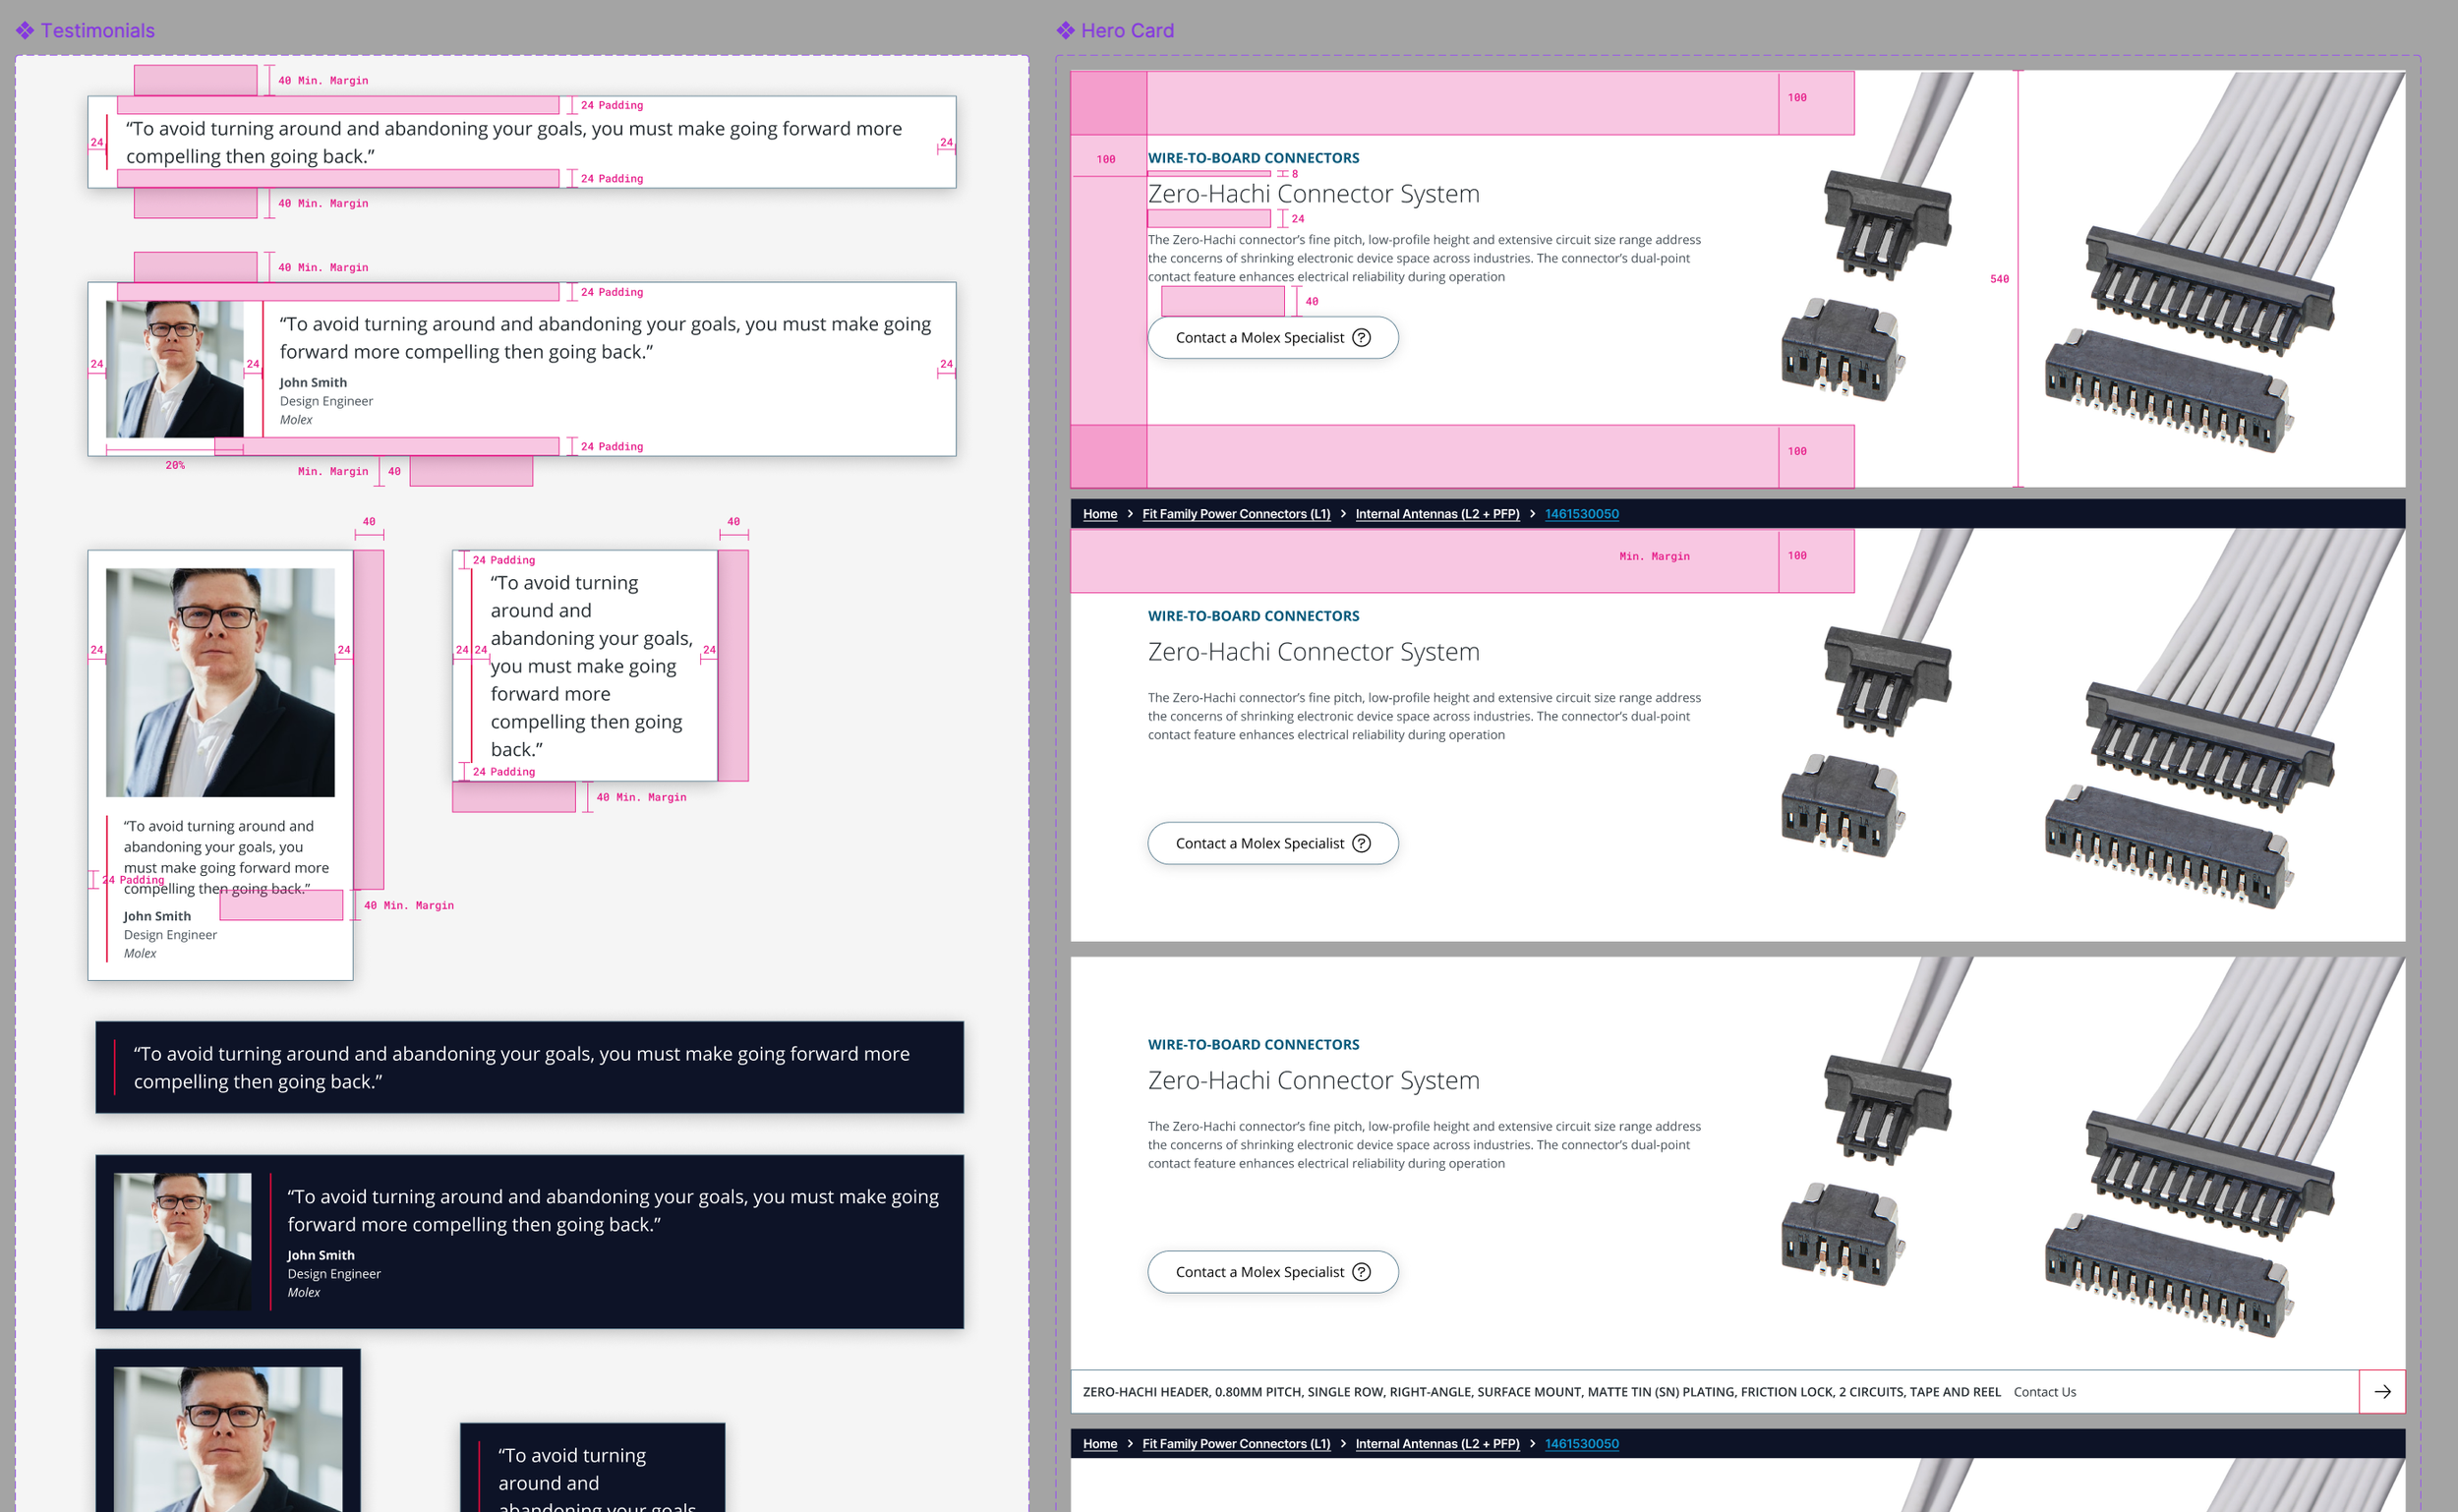The image size is (2458, 1512).
Task: Select the first Zero-Hachi Connector System heading
Action: pos(1313,194)
